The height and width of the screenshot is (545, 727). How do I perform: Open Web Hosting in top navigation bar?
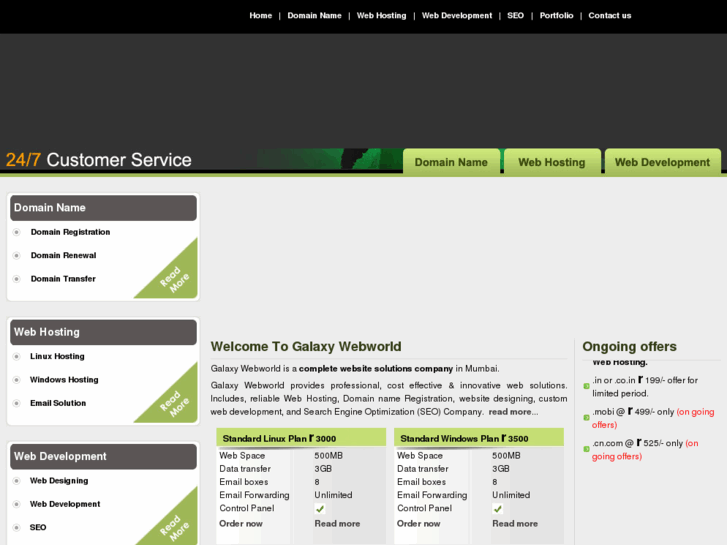tap(381, 15)
